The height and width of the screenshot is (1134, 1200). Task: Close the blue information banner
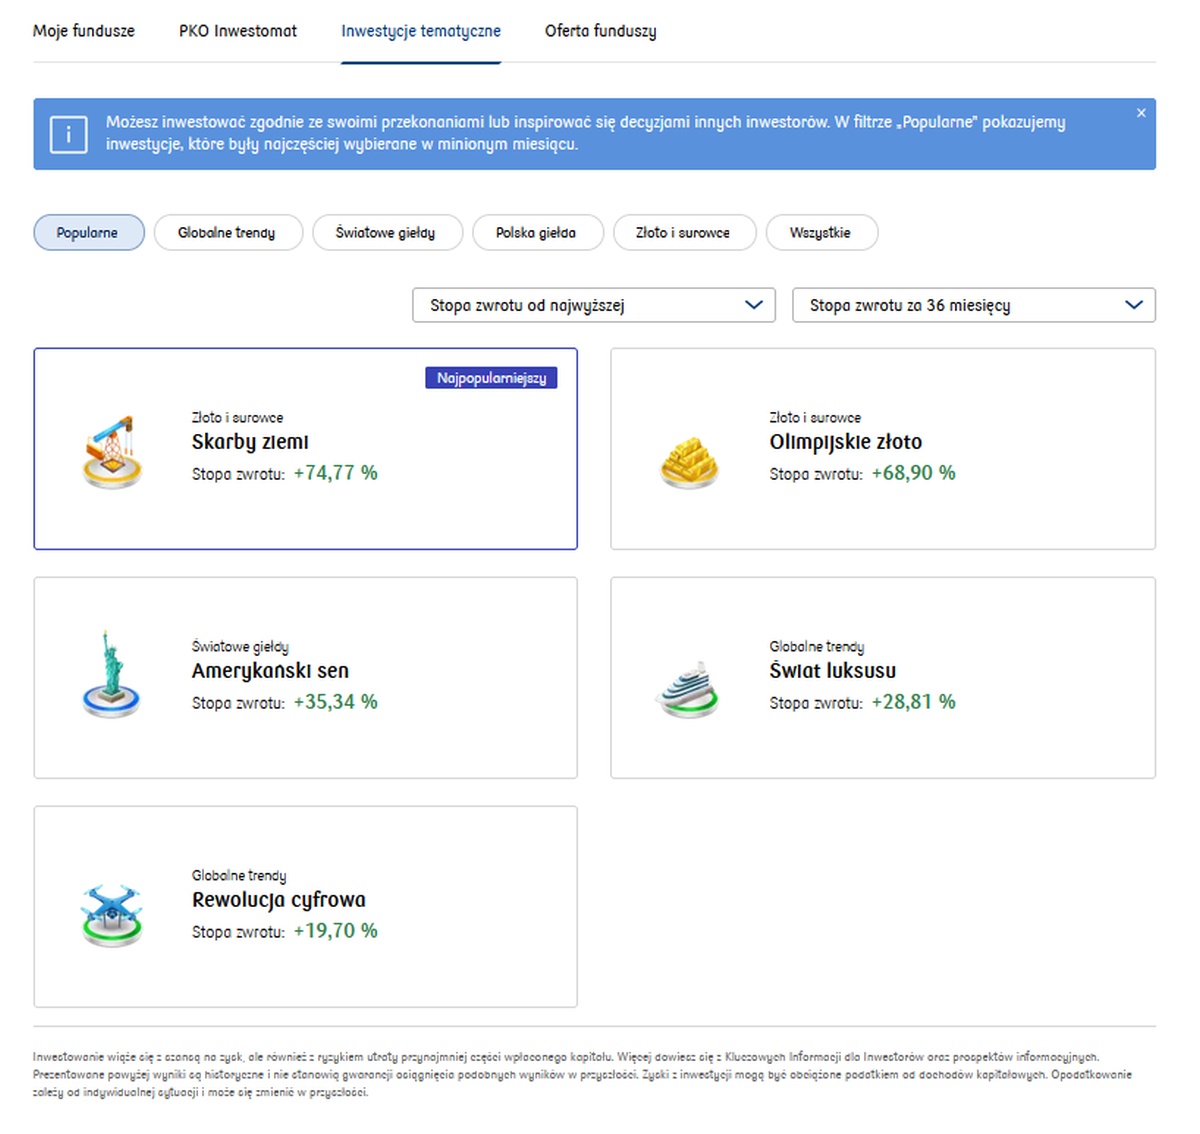[x=1141, y=113]
